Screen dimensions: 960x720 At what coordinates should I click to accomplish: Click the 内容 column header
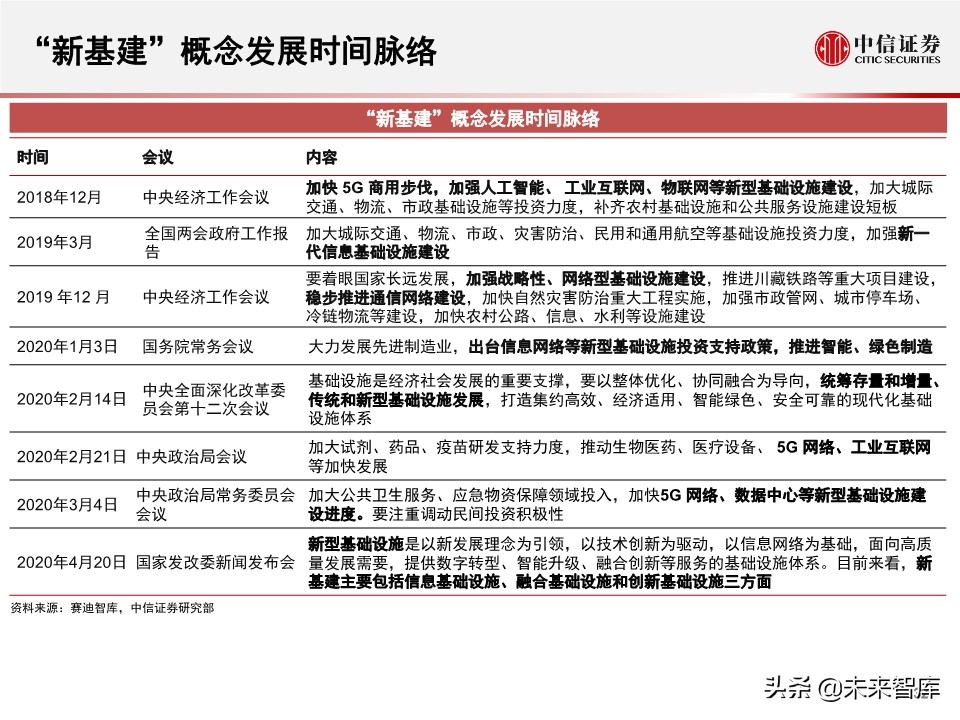(x=319, y=156)
